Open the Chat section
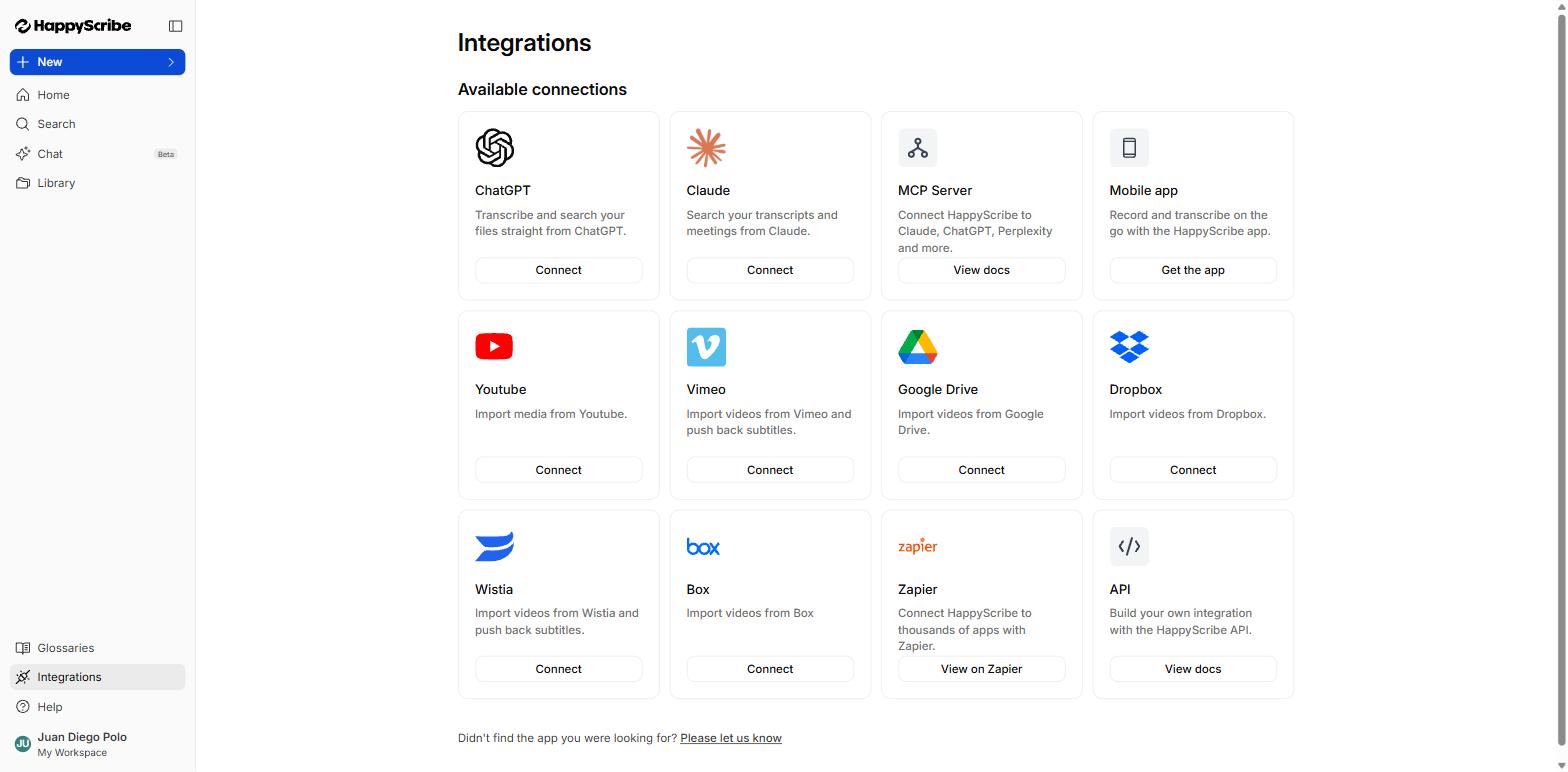The height and width of the screenshot is (772, 1568). point(97,154)
